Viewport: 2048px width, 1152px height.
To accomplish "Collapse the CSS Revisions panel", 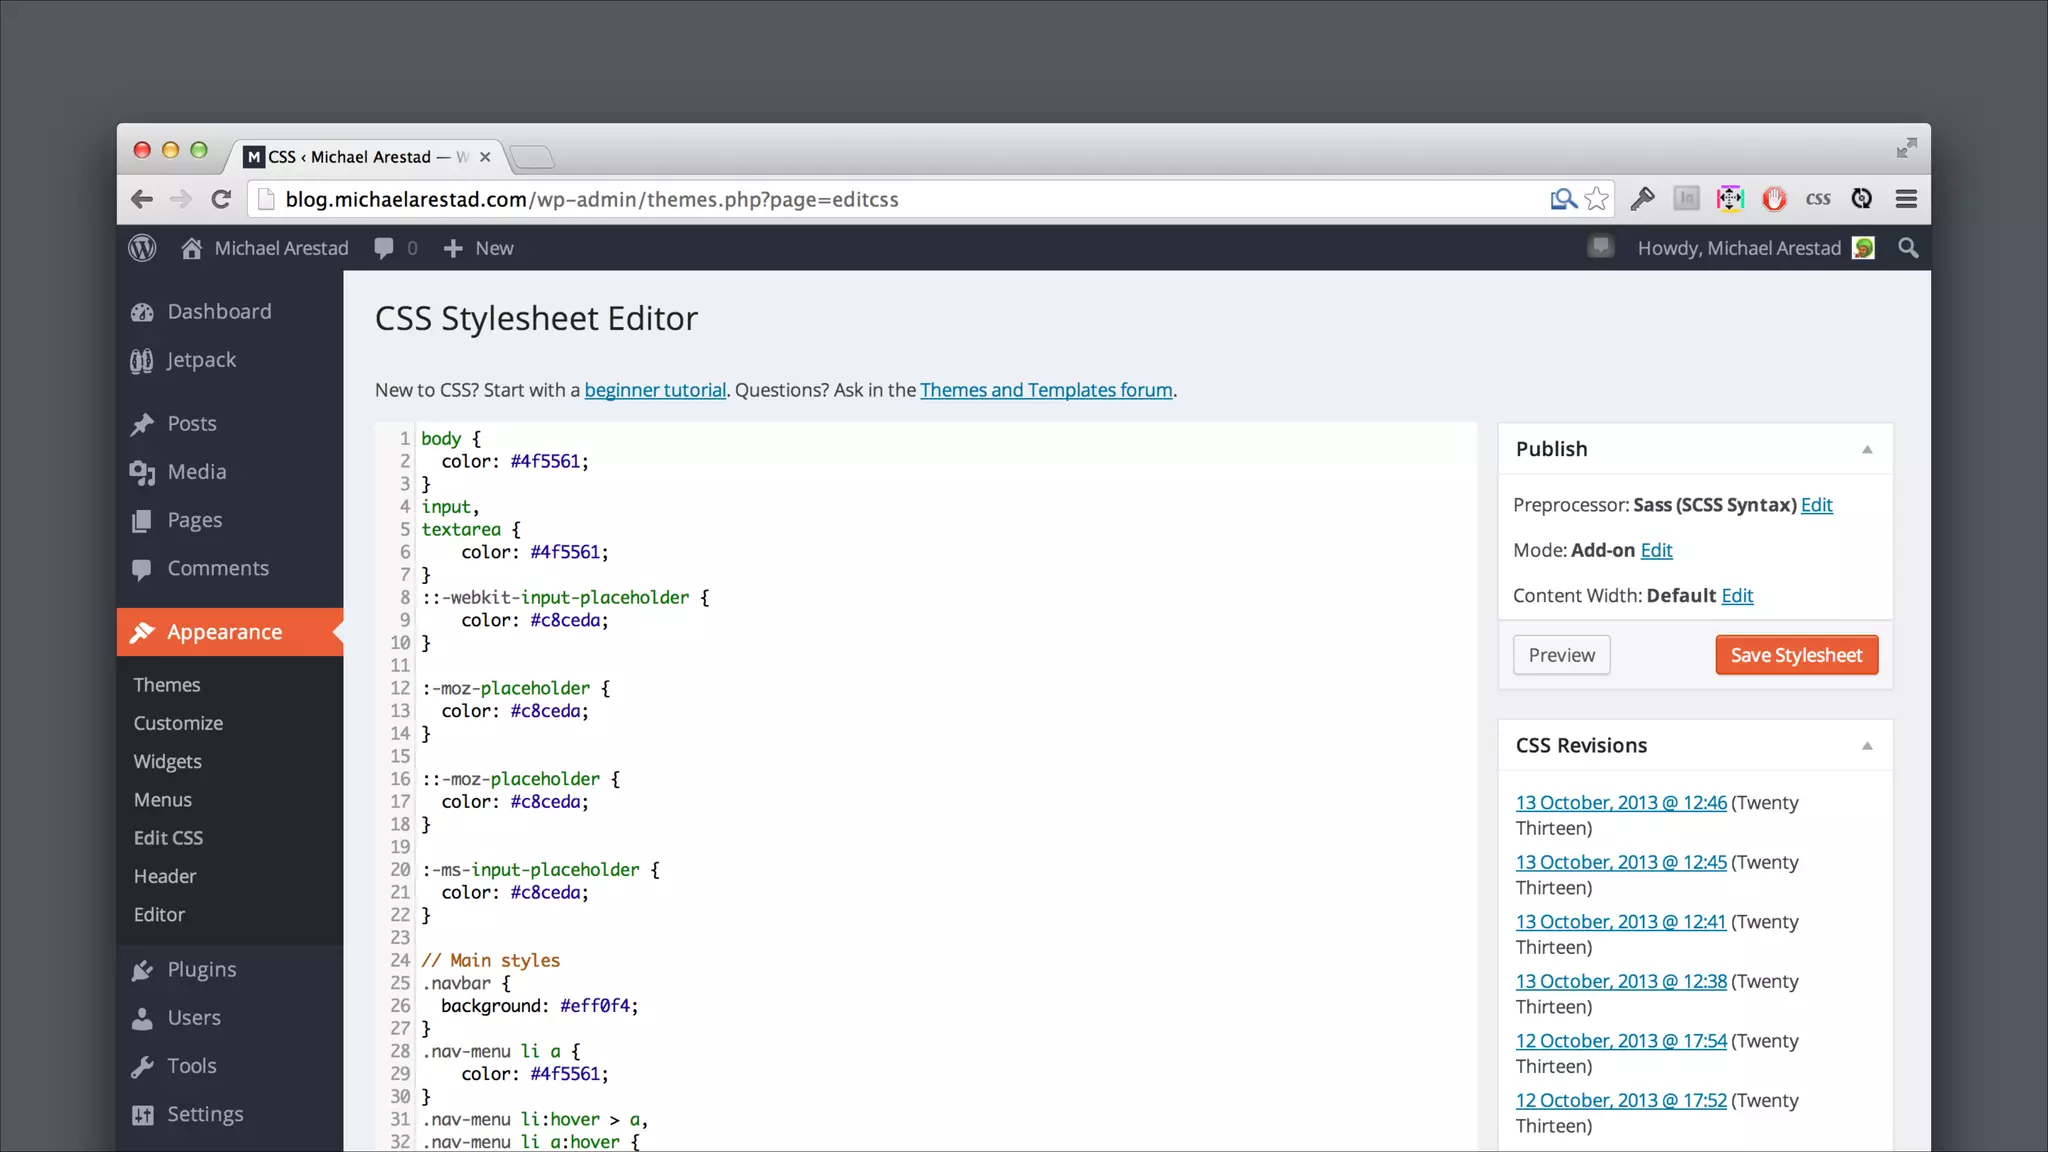I will [1867, 746].
